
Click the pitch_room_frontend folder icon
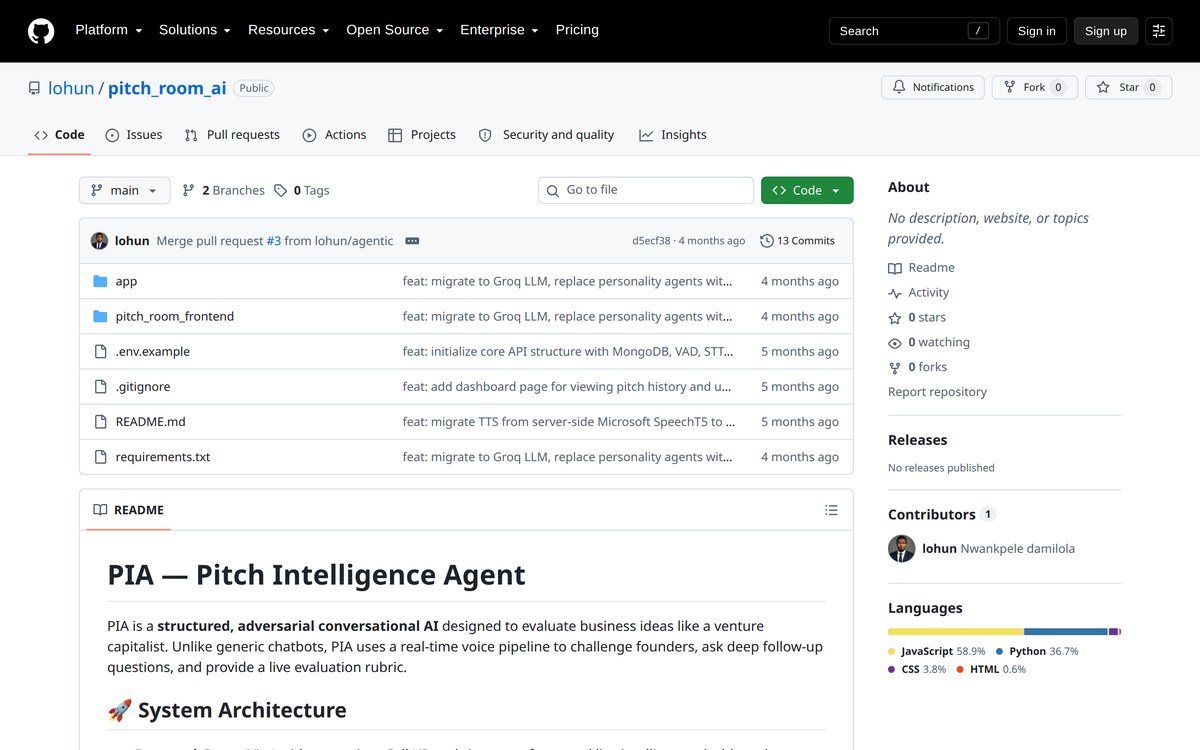pyautogui.click(x=100, y=316)
